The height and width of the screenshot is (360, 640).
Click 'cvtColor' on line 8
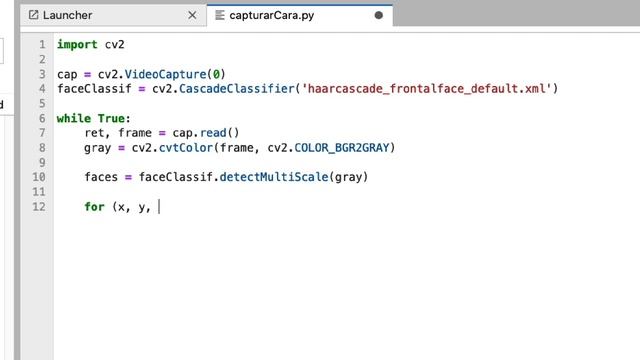pyautogui.click(x=186, y=148)
